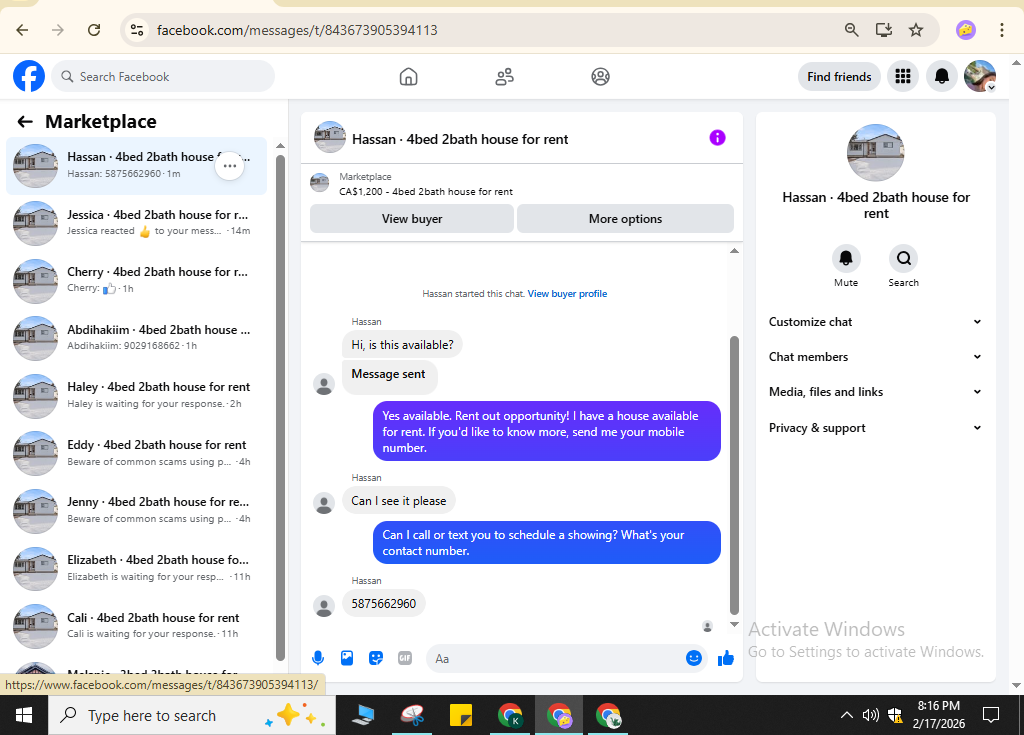Image resolution: width=1024 pixels, height=735 pixels.
Task: Open options menu for the Hassan conversation
Action: coord(229,166)
